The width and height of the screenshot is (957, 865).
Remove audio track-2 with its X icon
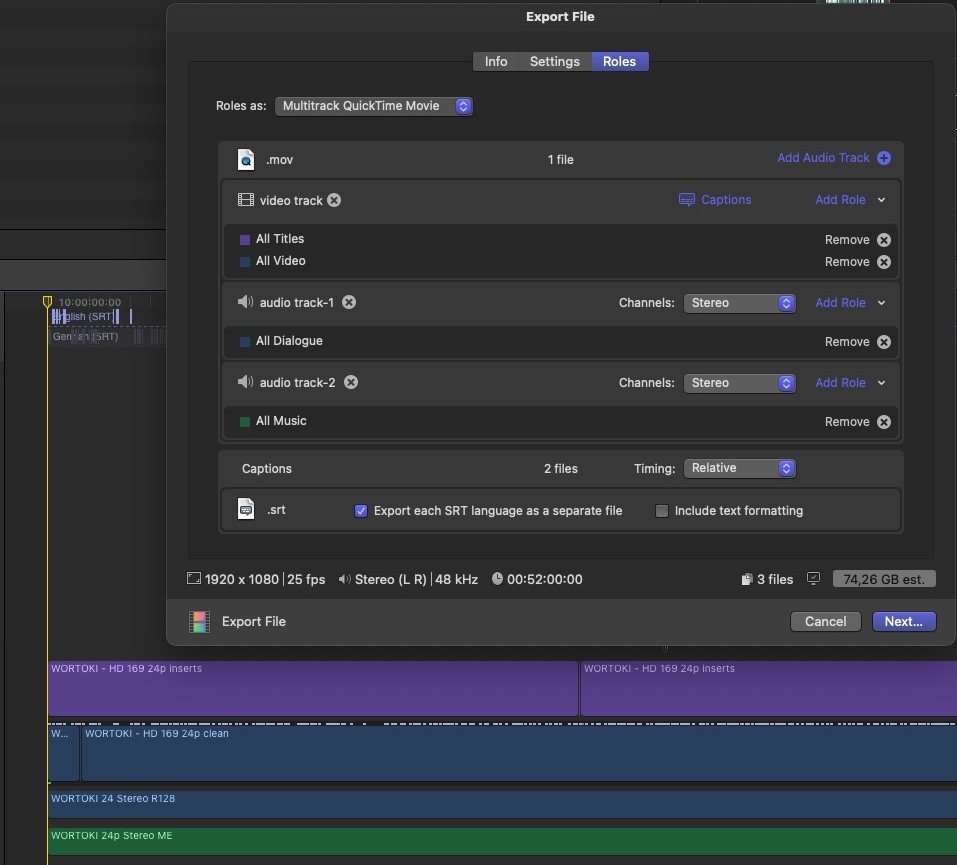351,382
